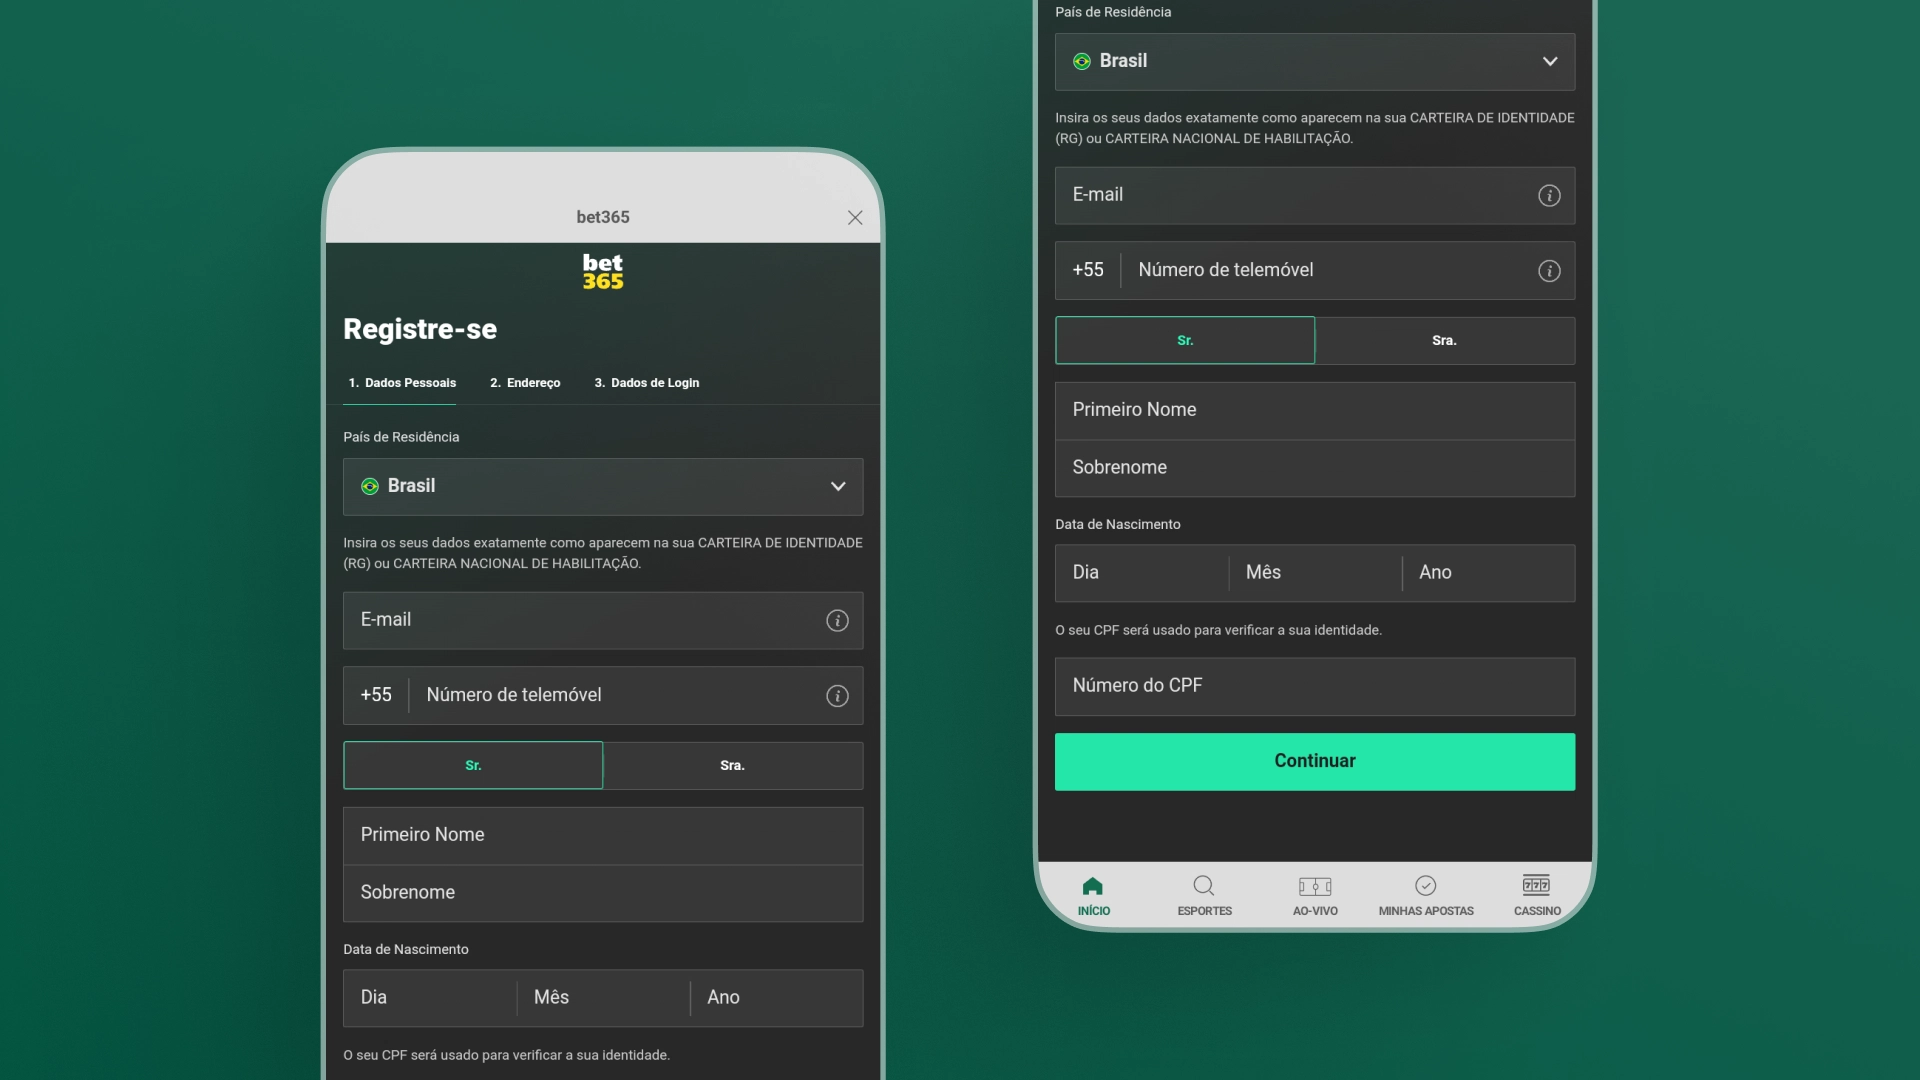
Task: Open Dia dropdown on left phone
Action: 430,998
